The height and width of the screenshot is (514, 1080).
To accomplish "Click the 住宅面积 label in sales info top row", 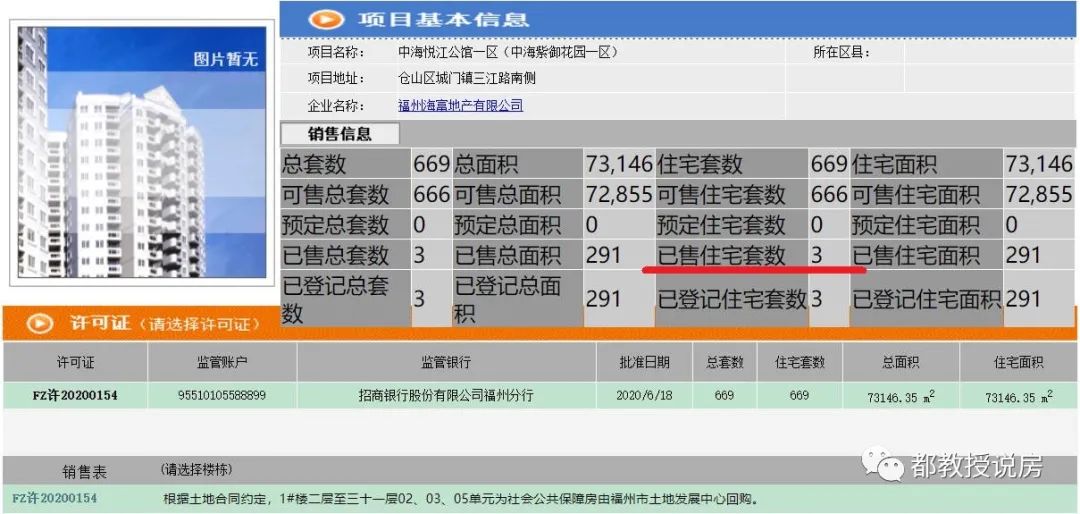I will [895, 165].
